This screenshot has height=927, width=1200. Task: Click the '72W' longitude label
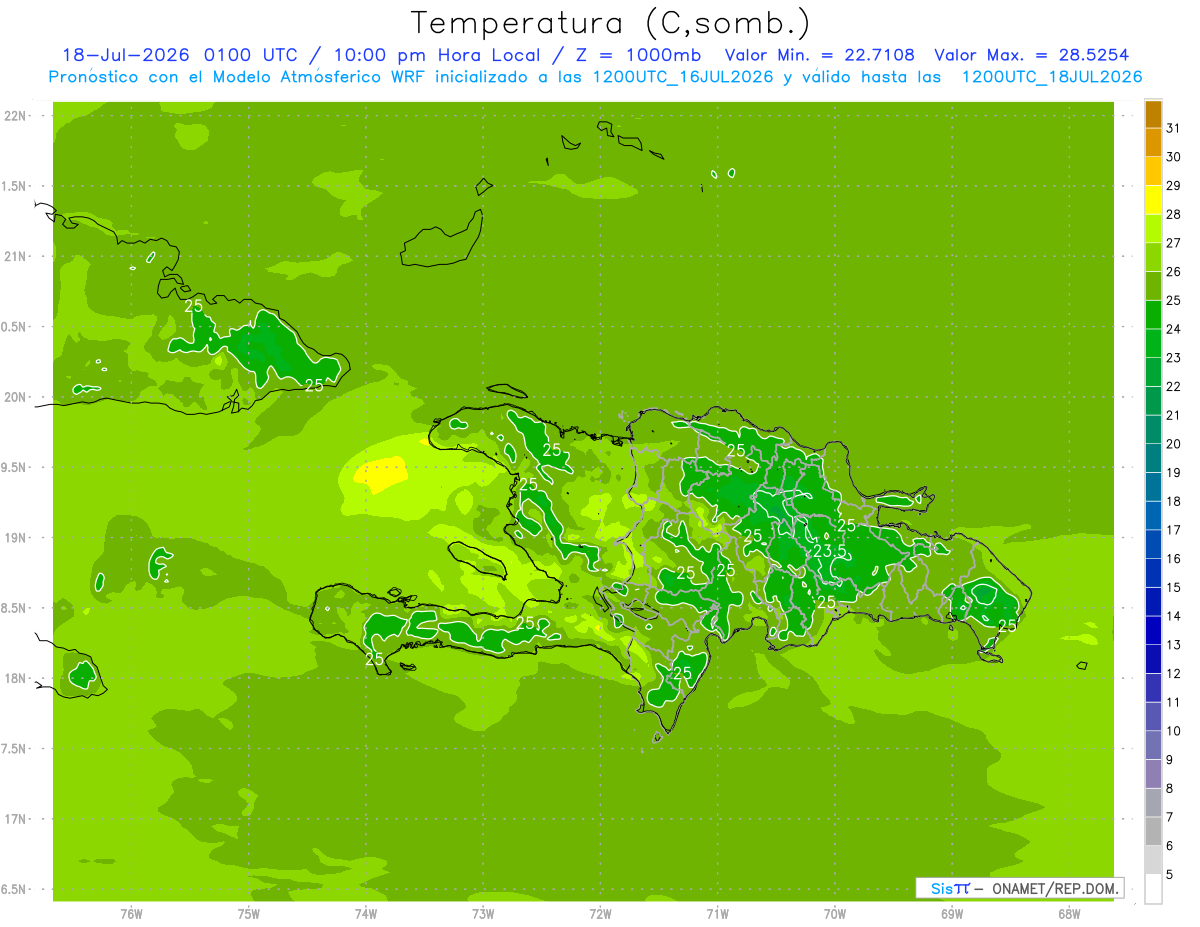point(601,914)
